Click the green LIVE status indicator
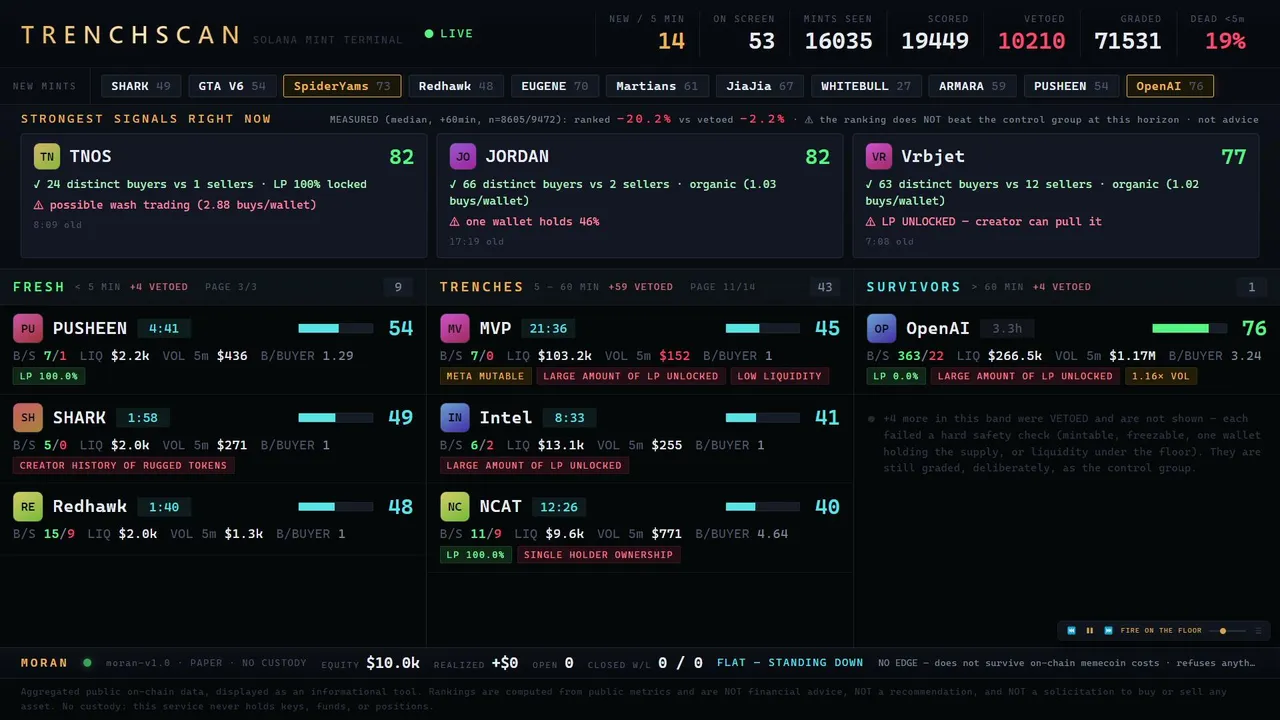 [x=449, y=34]
